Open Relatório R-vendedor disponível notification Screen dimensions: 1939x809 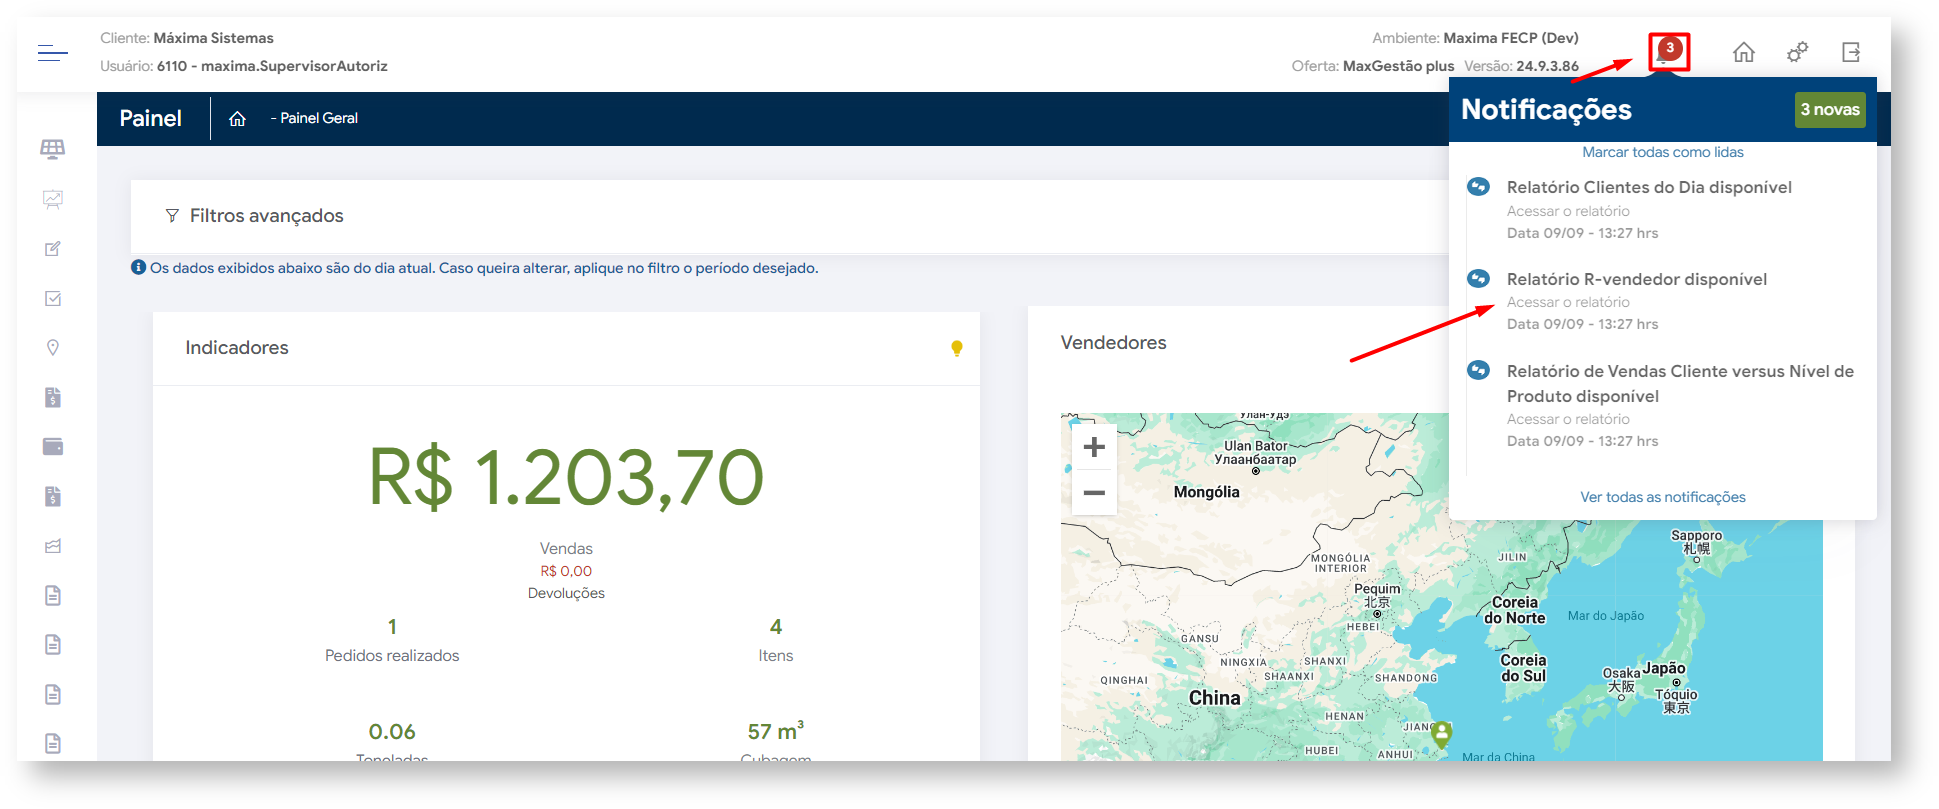pos(1636,280)
